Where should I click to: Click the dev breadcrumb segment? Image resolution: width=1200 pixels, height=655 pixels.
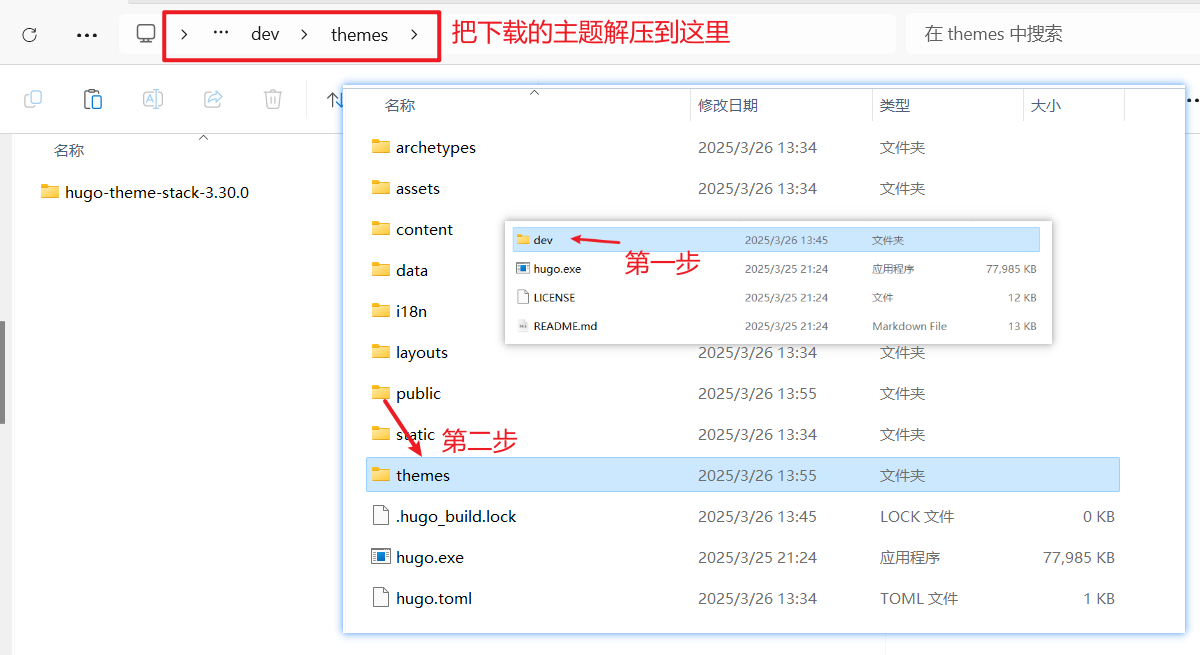265,34
